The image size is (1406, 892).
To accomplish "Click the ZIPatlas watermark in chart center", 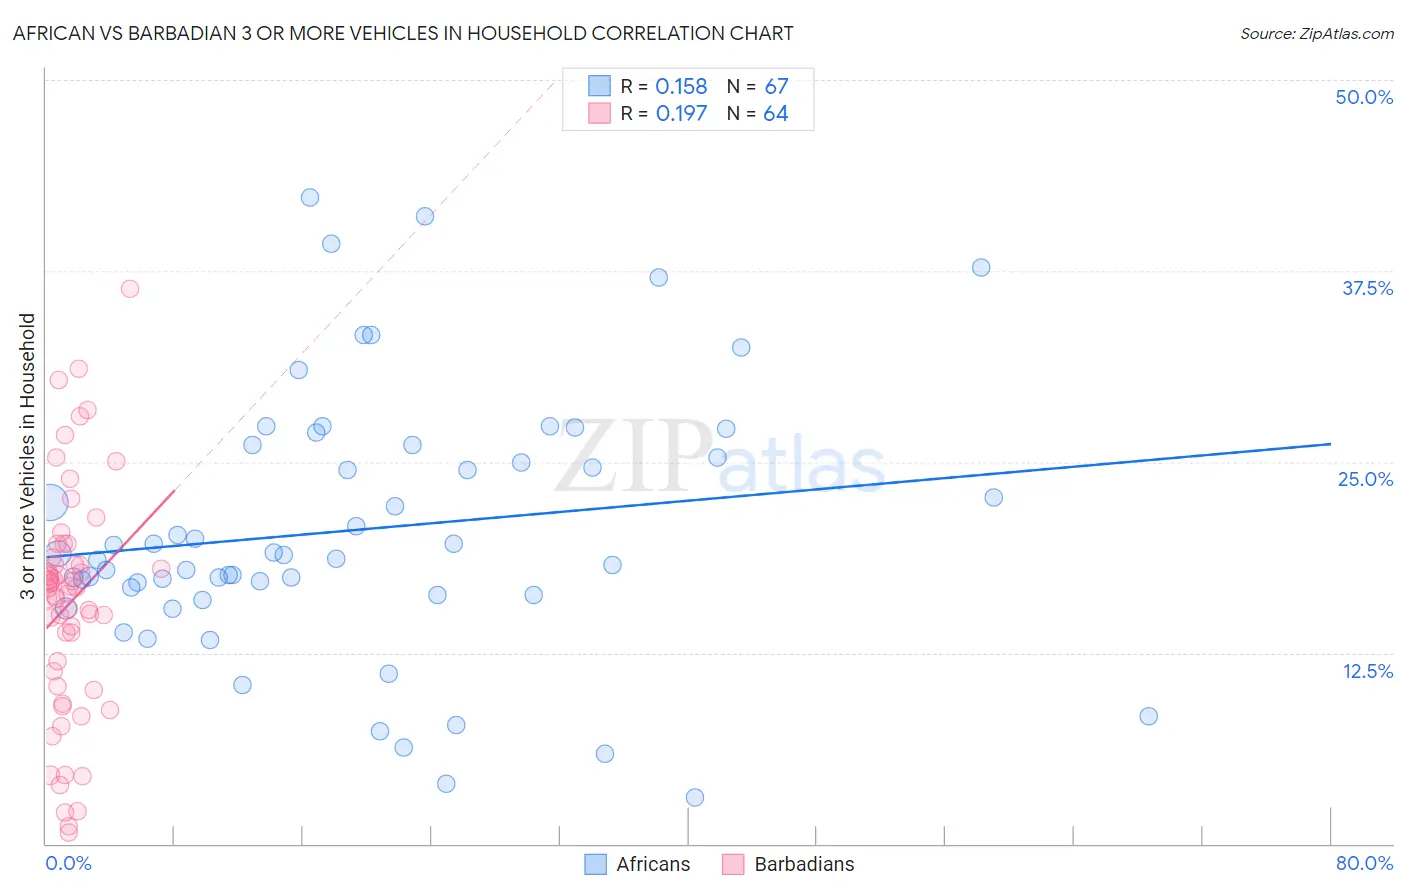I will click(720, 458).
